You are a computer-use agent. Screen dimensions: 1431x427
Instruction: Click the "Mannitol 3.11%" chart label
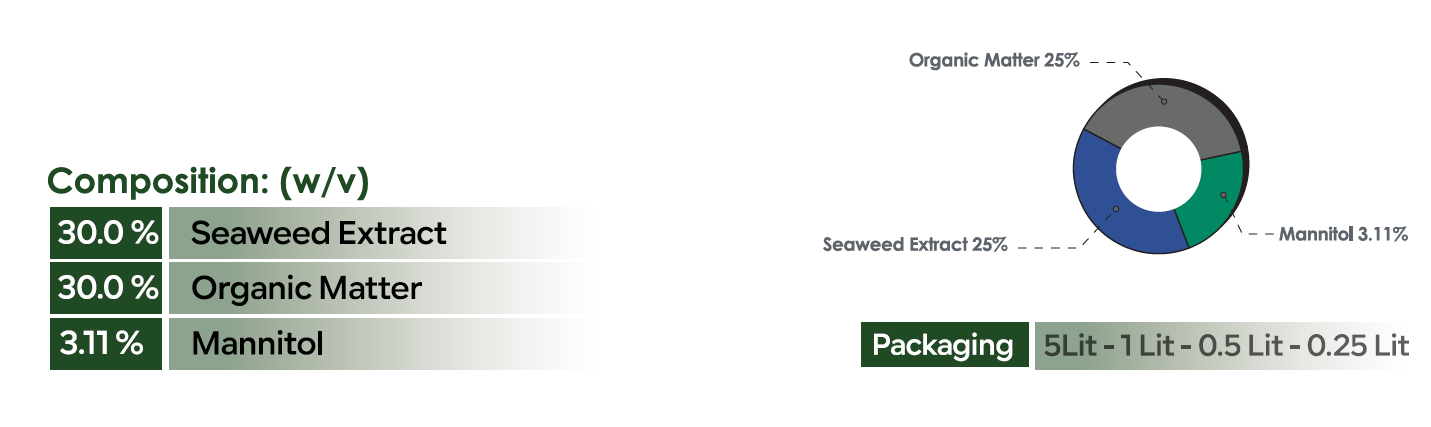pyautogui.click(x=1343, y=234)
